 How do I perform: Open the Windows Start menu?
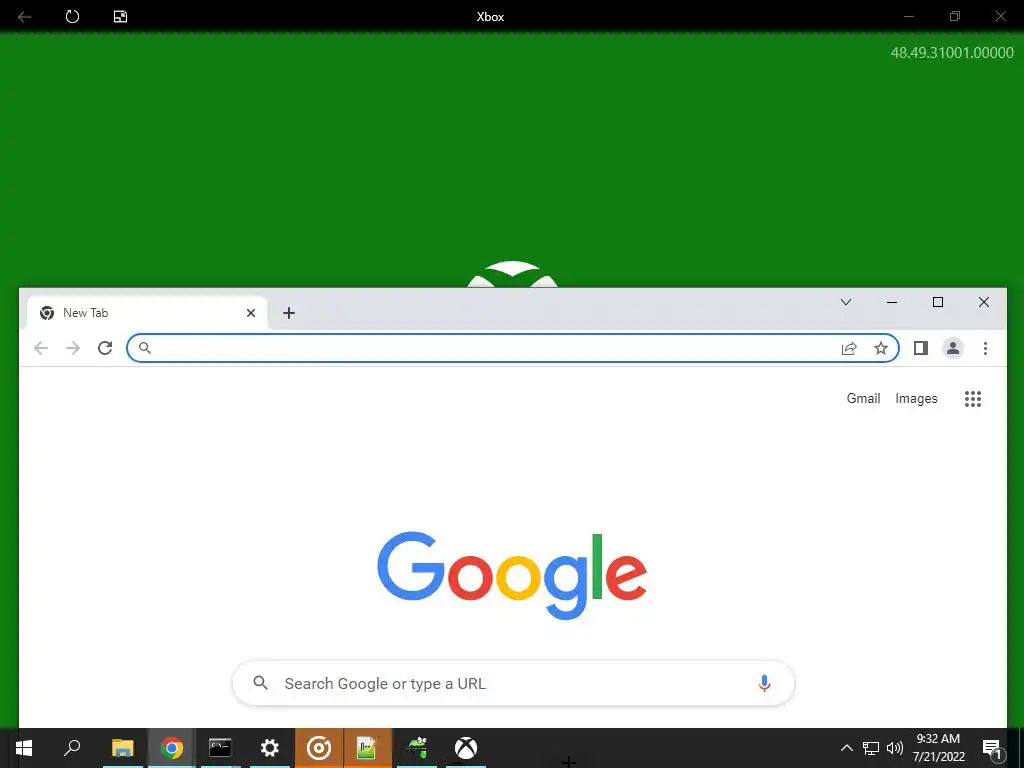pos(24,748)
